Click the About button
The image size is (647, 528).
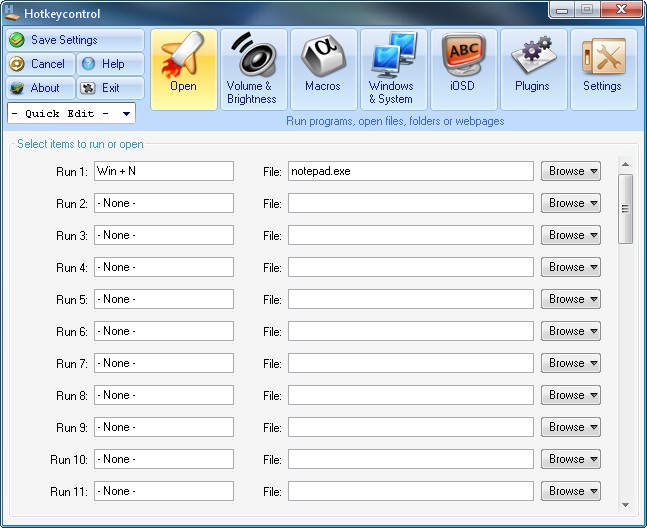point(40,88)
